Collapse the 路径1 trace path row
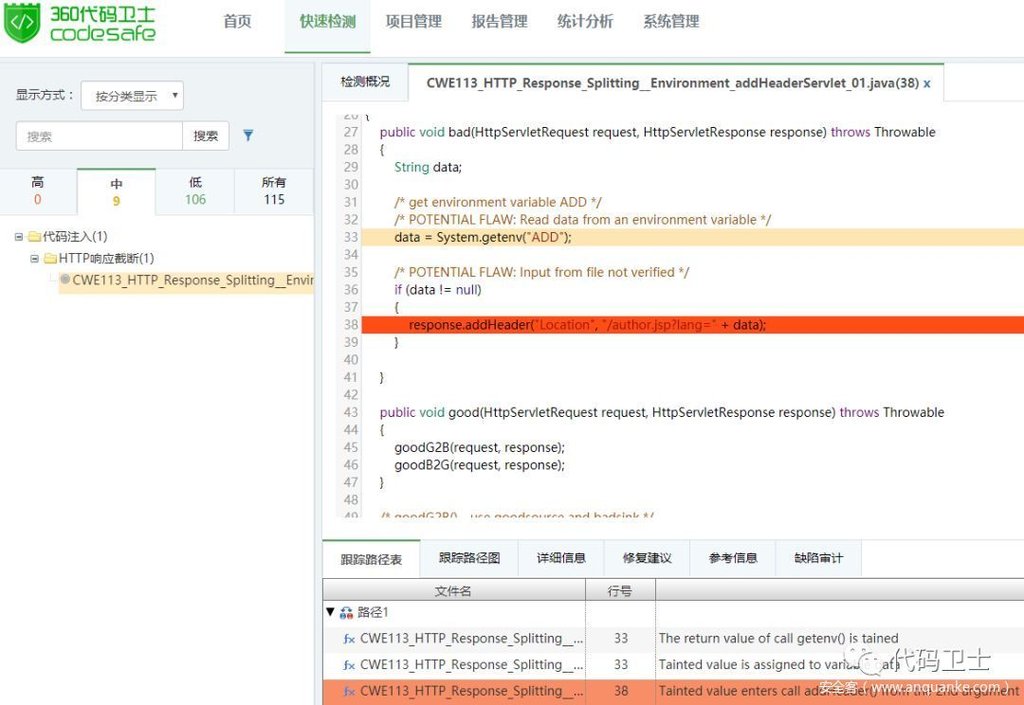The width and height of the screenshot is (1024, 705). [331, 612]
